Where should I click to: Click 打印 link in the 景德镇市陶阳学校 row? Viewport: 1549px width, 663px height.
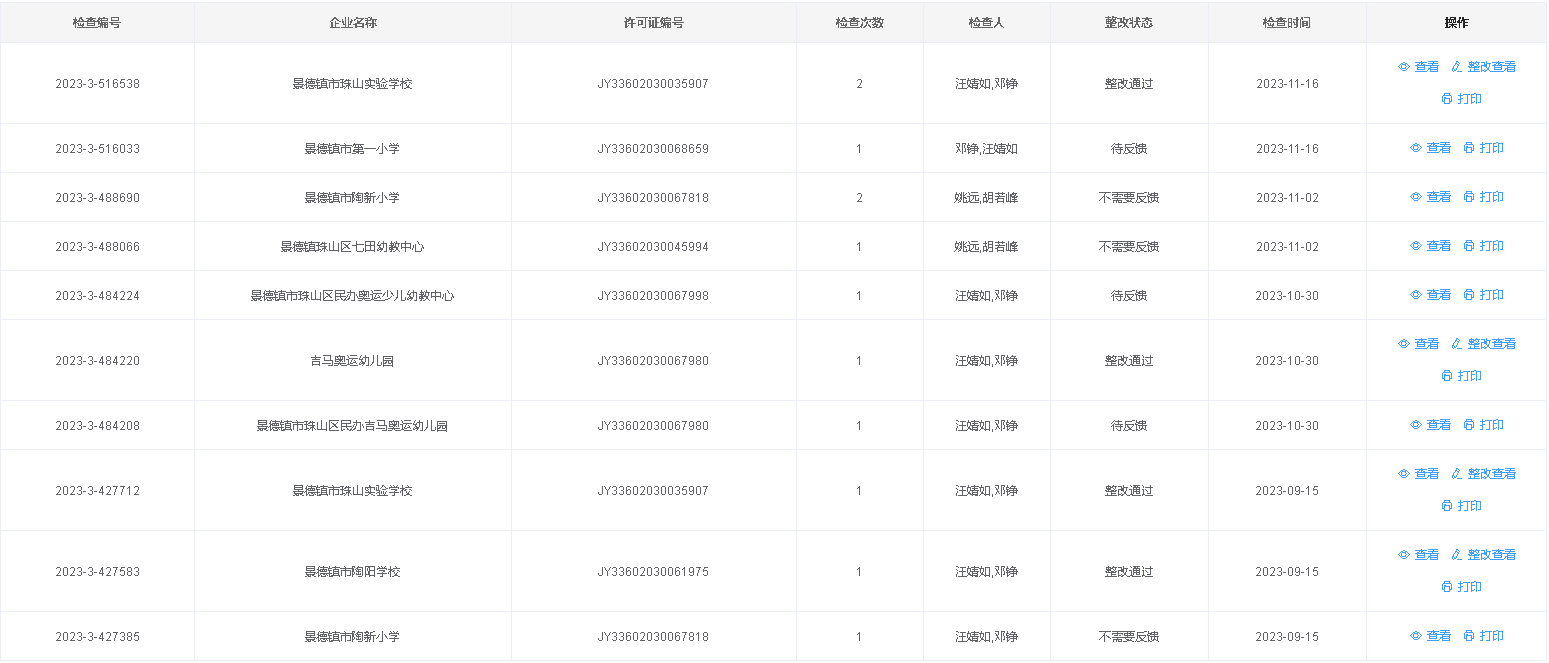click(1469, 587)
